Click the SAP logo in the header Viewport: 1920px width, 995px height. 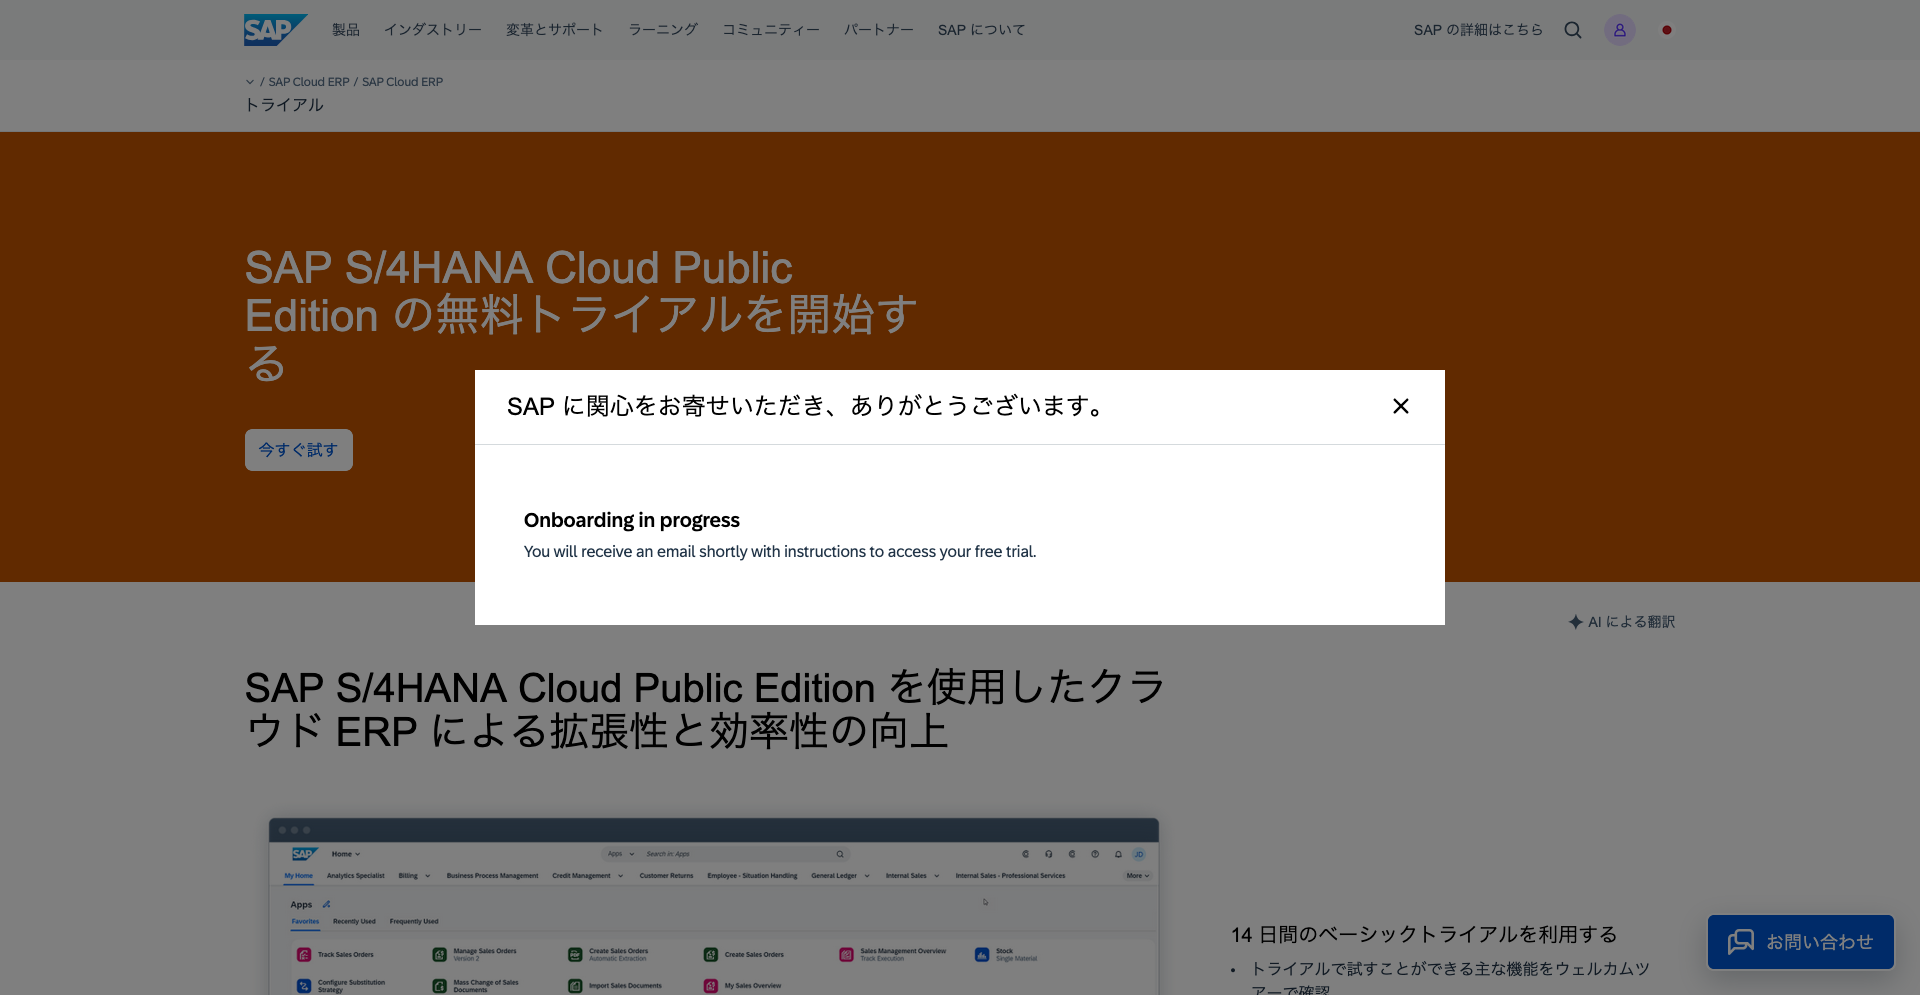[x=275, y=30]
